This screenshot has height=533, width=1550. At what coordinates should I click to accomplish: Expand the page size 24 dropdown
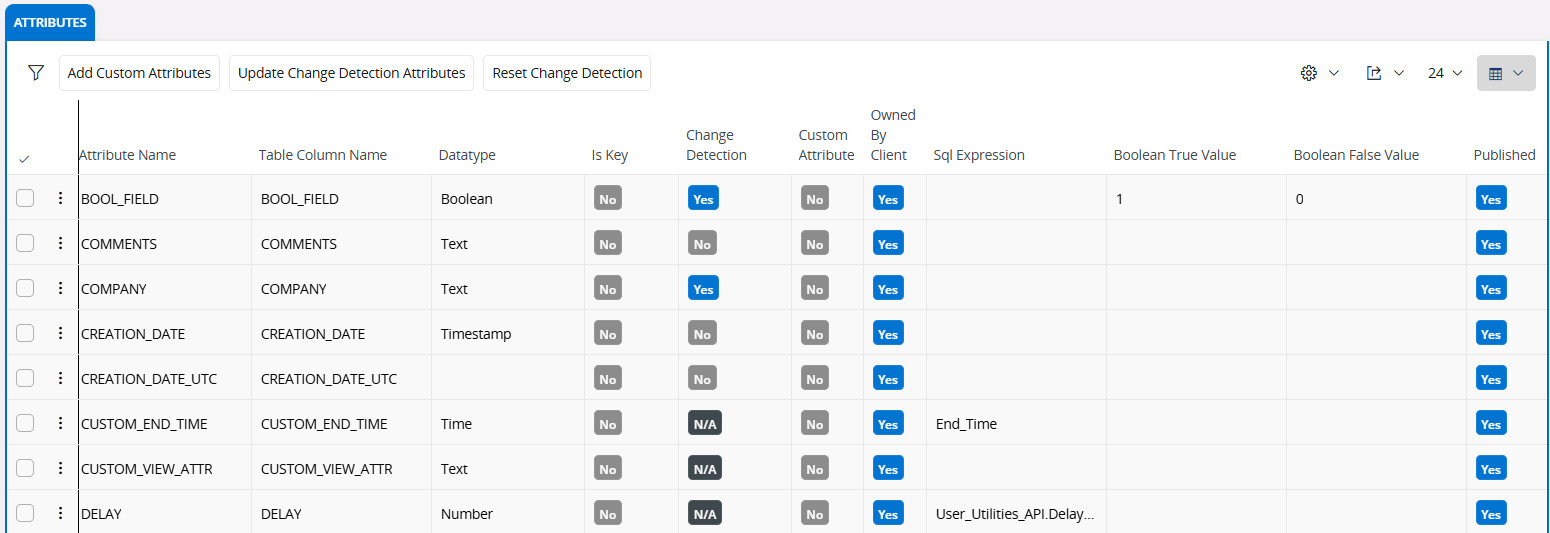point(1445,73)
